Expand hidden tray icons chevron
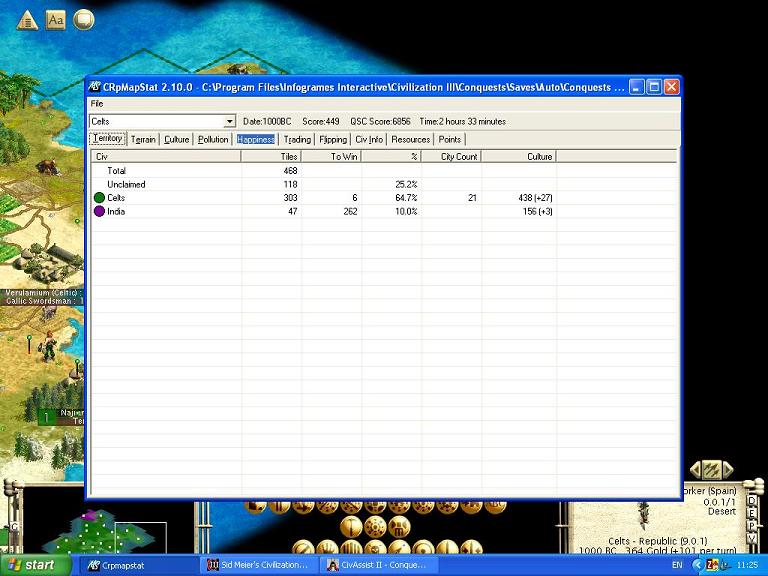 coord(697,565)
